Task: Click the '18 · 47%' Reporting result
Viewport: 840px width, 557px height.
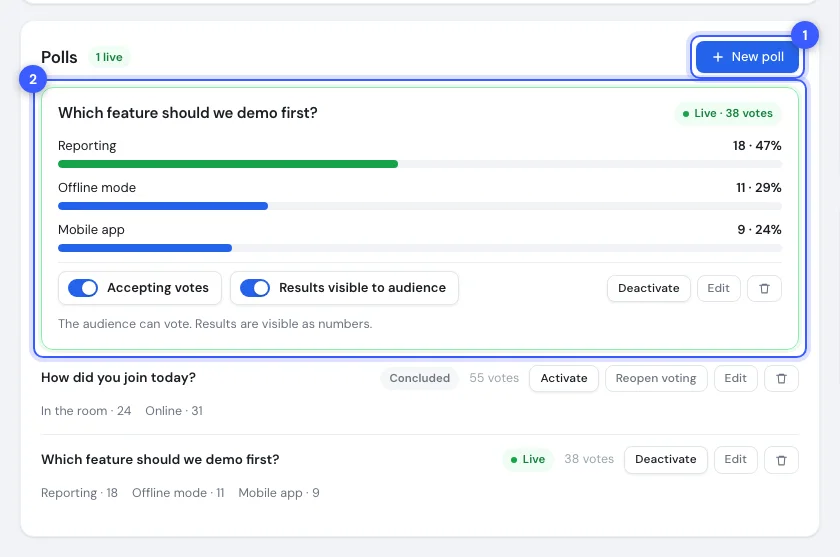Action: click(757, 146)
